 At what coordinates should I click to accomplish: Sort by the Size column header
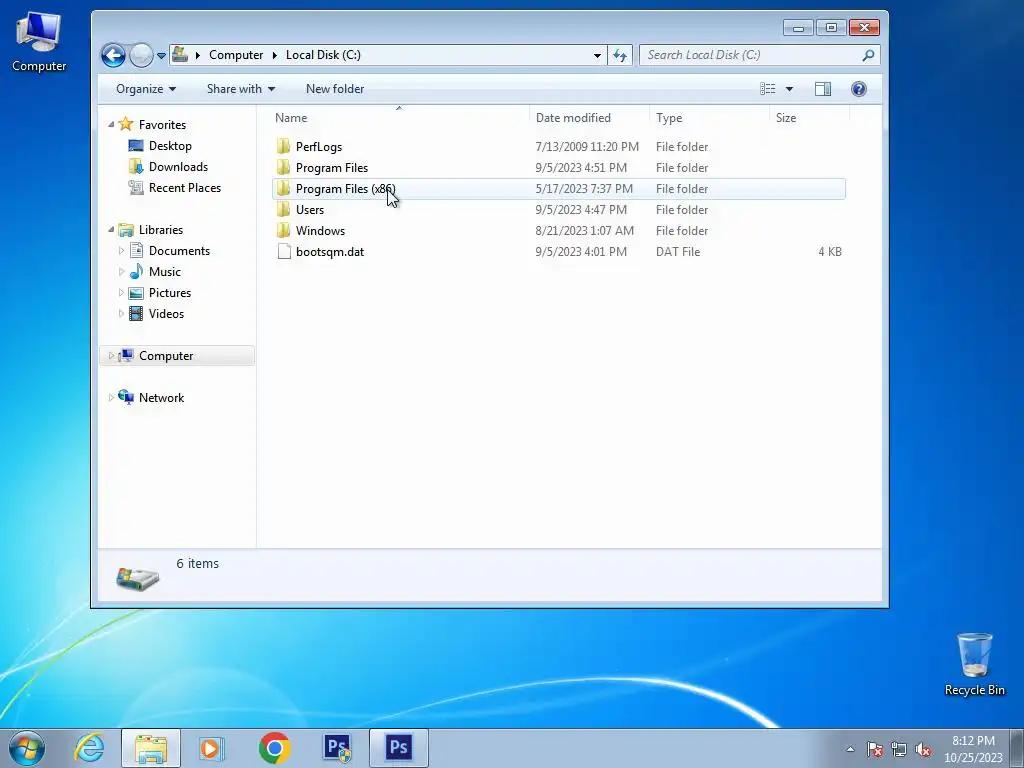click(x=786, y=118)
